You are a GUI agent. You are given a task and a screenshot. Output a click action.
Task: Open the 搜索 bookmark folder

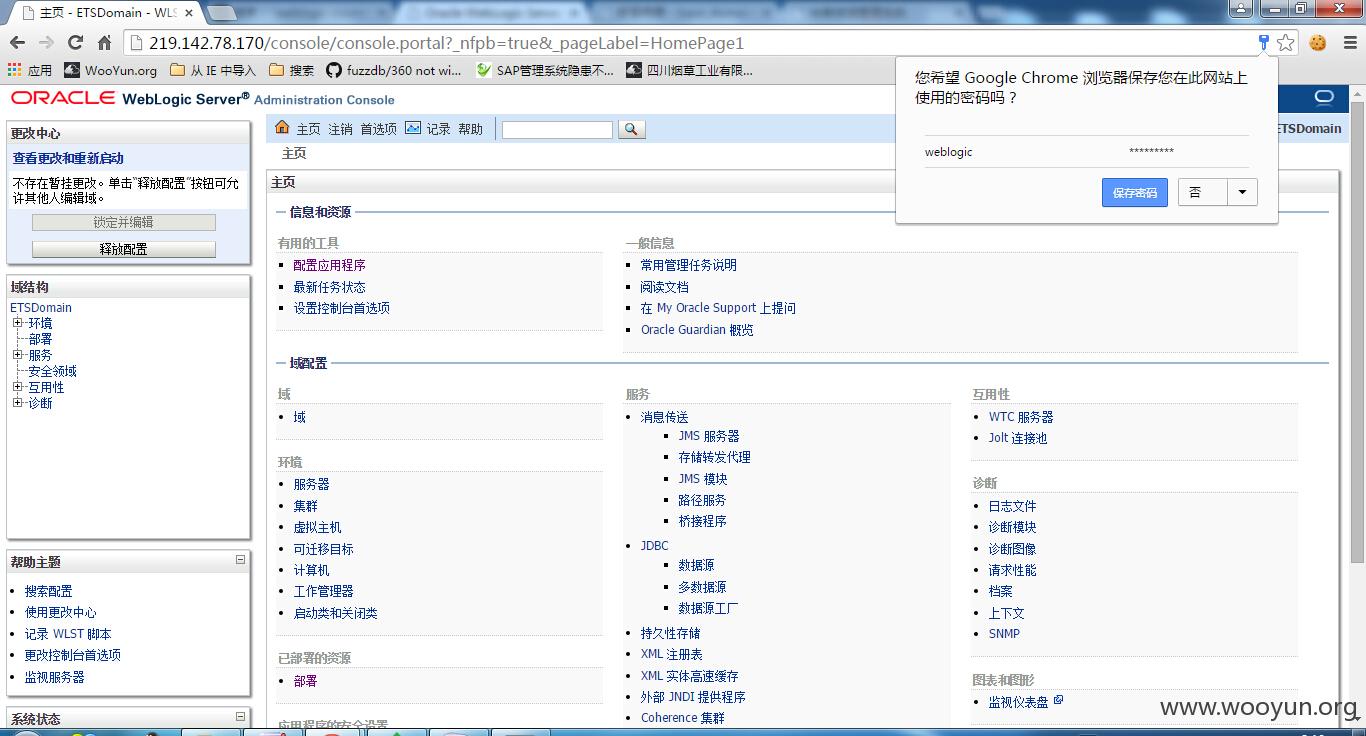[291, 70]
